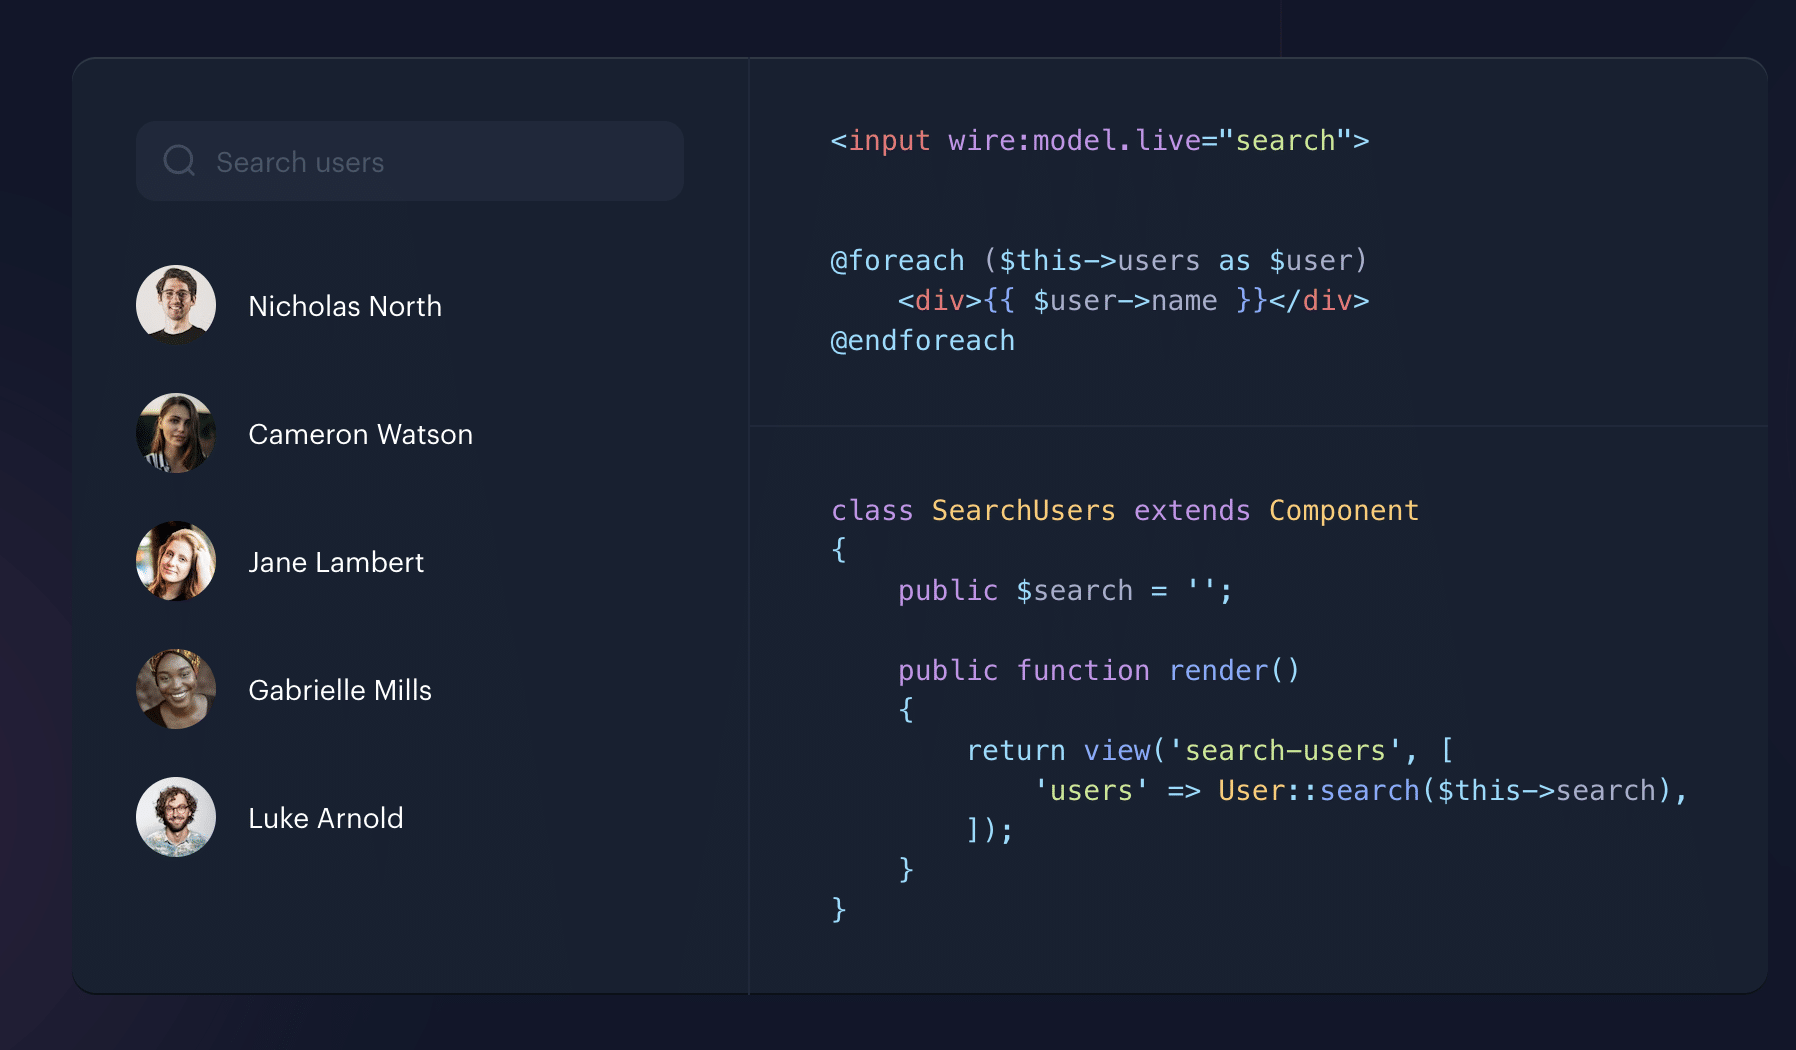Open the Cameron Watson user entry

[x=360, y=434]
